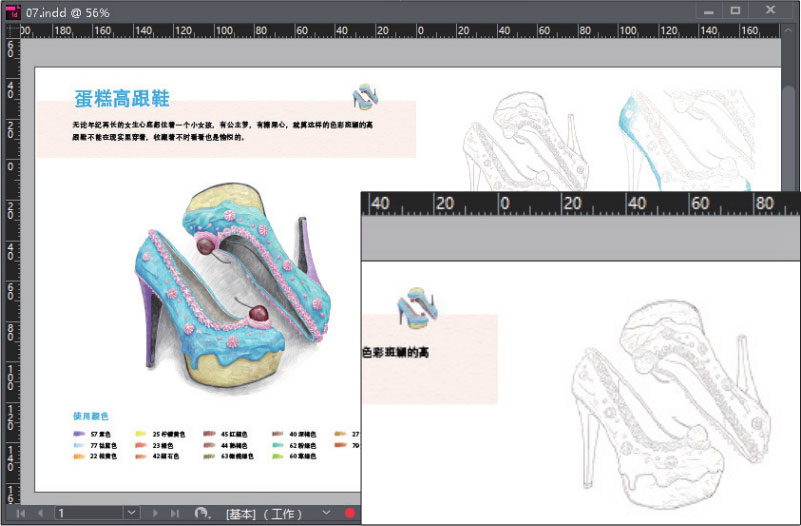Maximize the 07.indd document window
Viewport: 801px width, 526px height.
[x=736, y=11]
